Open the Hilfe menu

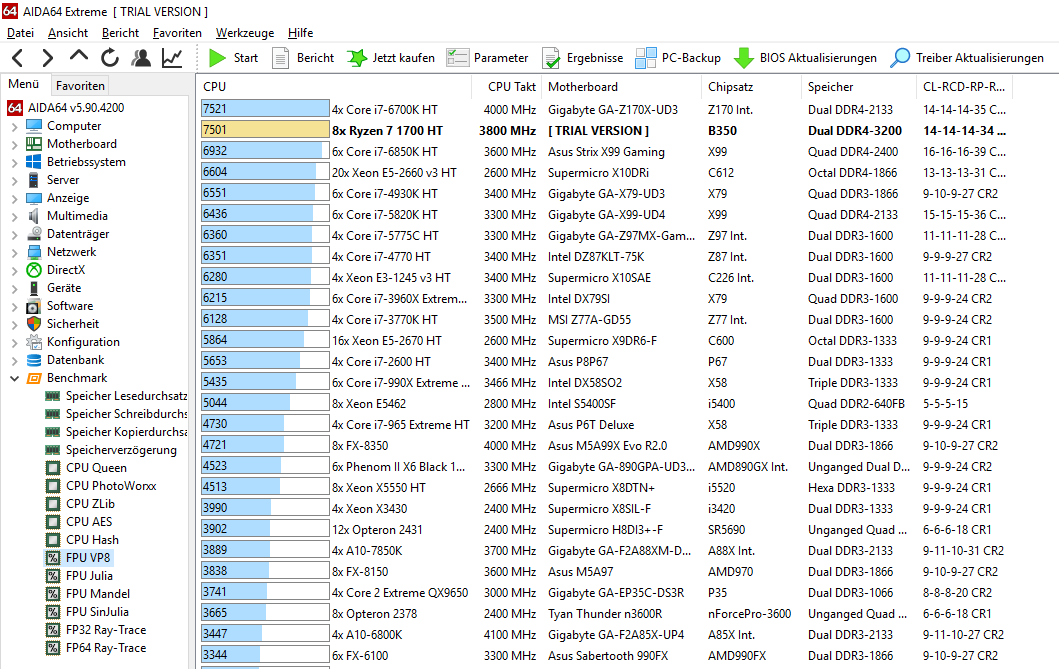tap(301, 32)
